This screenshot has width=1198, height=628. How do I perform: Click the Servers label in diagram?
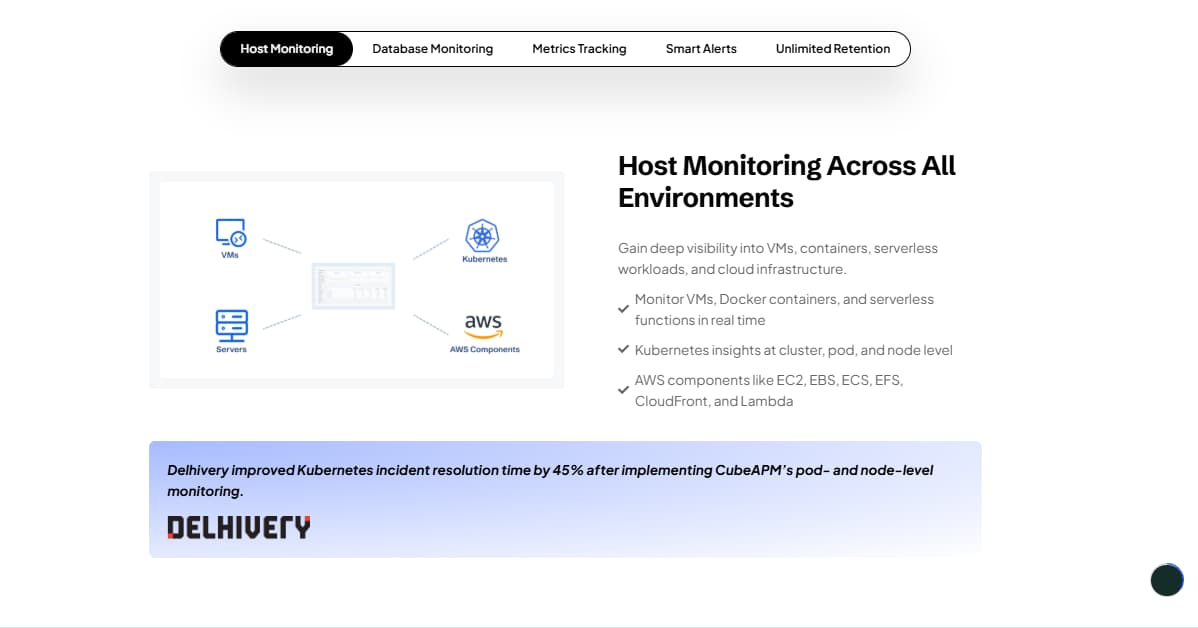point(231,350)
